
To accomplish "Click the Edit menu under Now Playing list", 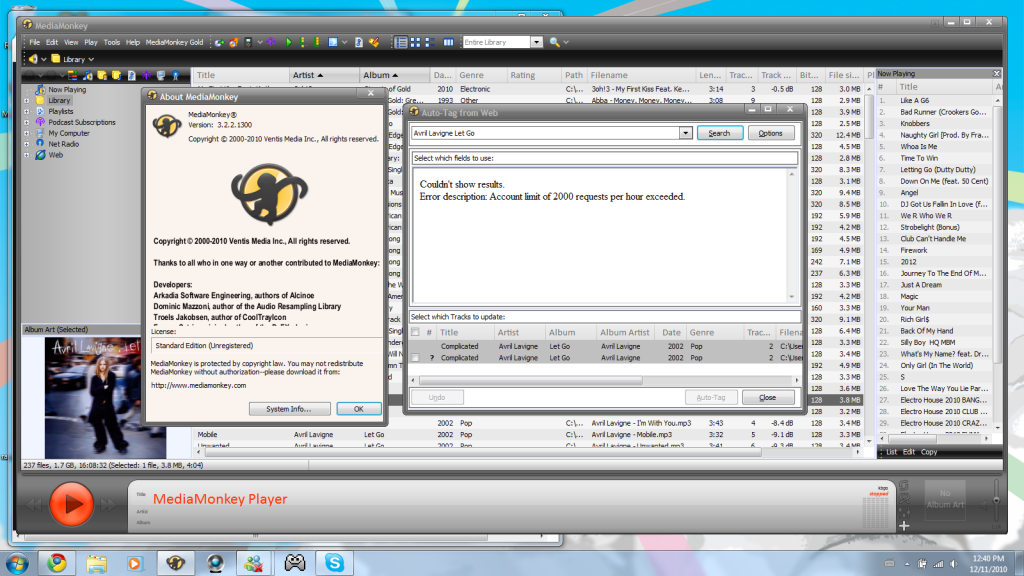I will (x=908, y=452).
